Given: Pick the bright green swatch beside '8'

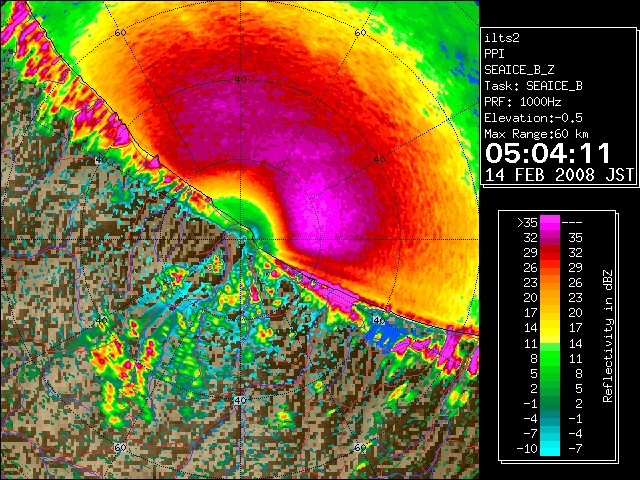Looking at the screenshot, I should point(550,359).
